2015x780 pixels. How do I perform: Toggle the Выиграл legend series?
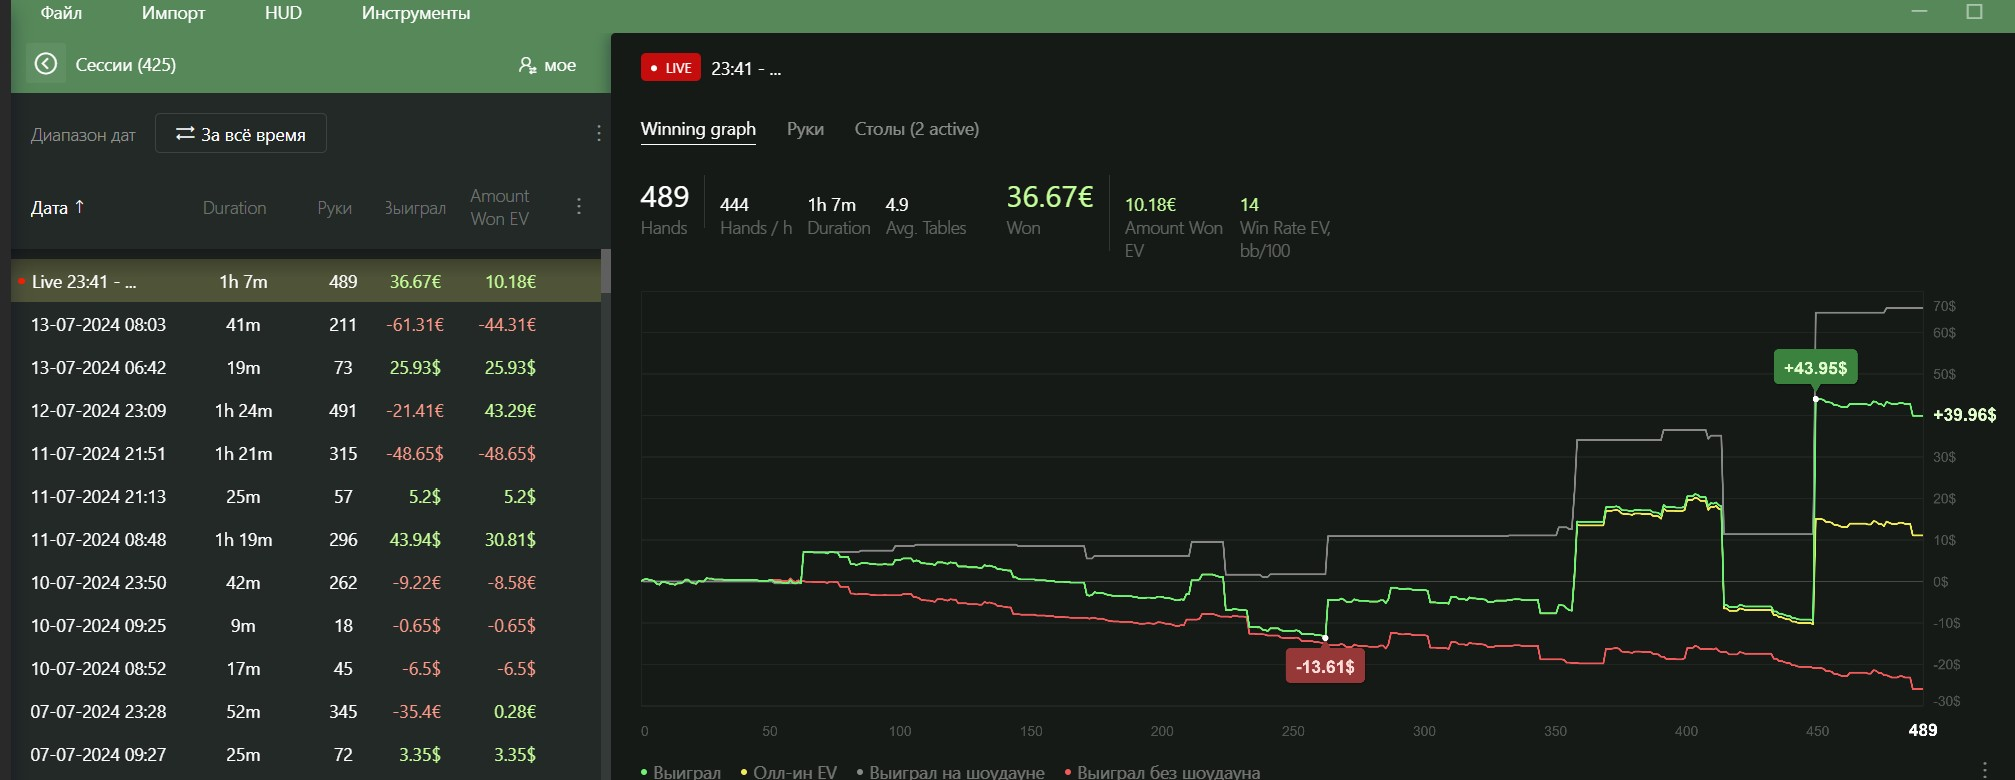[680, 772]
